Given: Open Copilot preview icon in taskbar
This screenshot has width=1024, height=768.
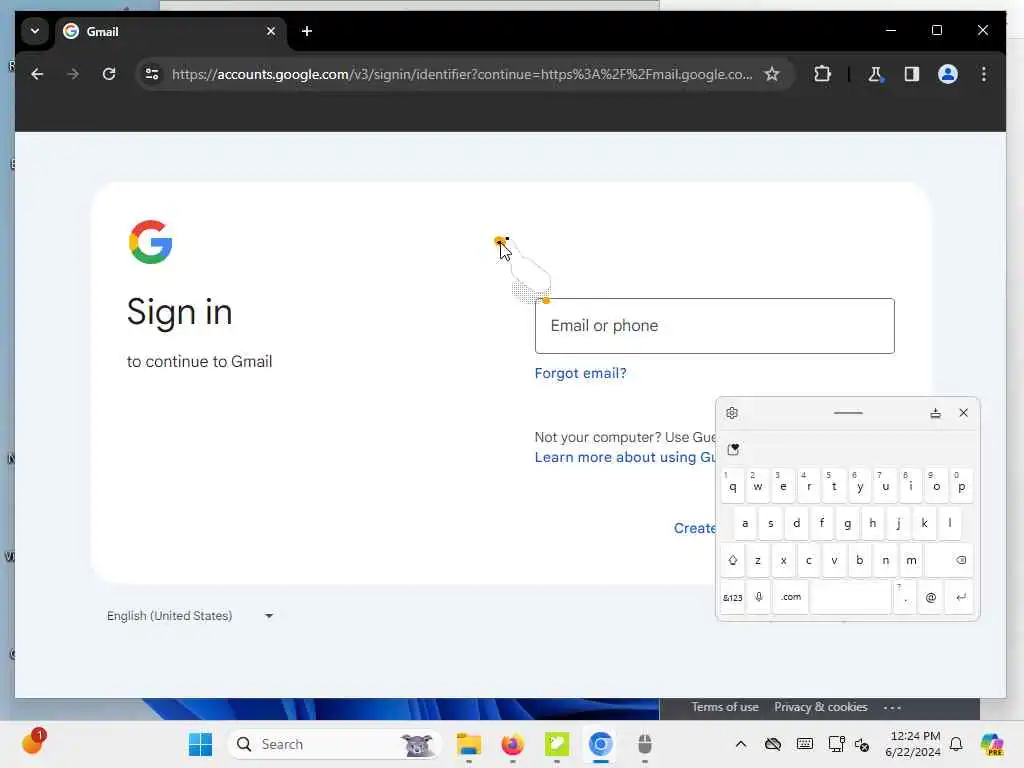Looking at the screenshot, I should tap(991, 744).
